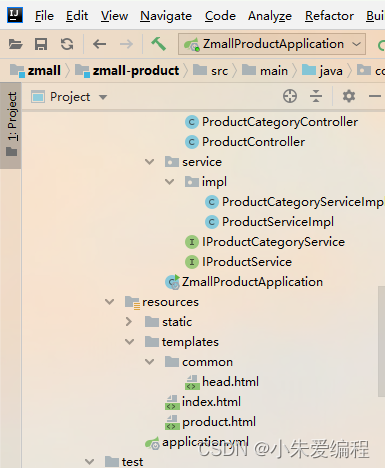
Task: Open the 1: Project side tool tab
Action: [x=11, y=125]
